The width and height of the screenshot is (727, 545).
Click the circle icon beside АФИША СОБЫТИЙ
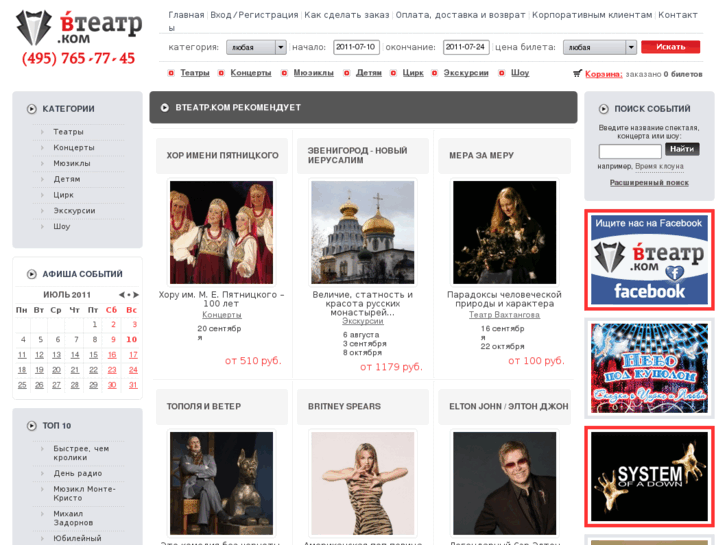[x=32, y=274]
